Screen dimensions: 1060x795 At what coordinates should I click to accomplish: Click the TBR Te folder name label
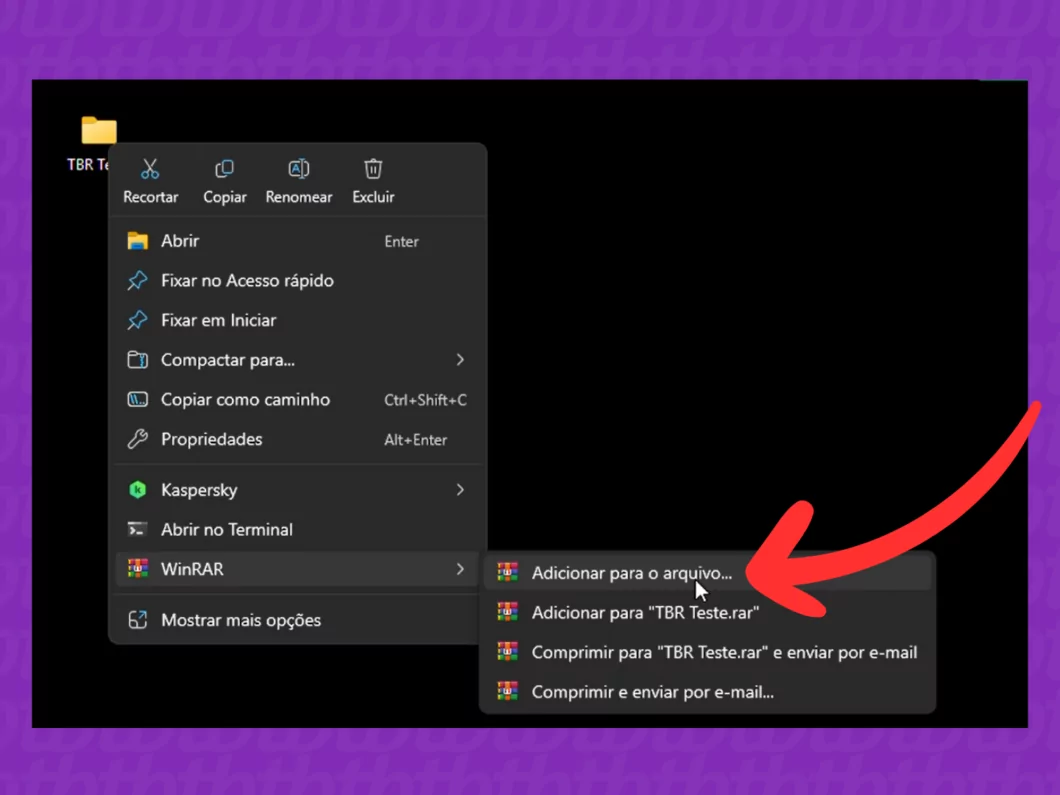[x=88, y=164]
